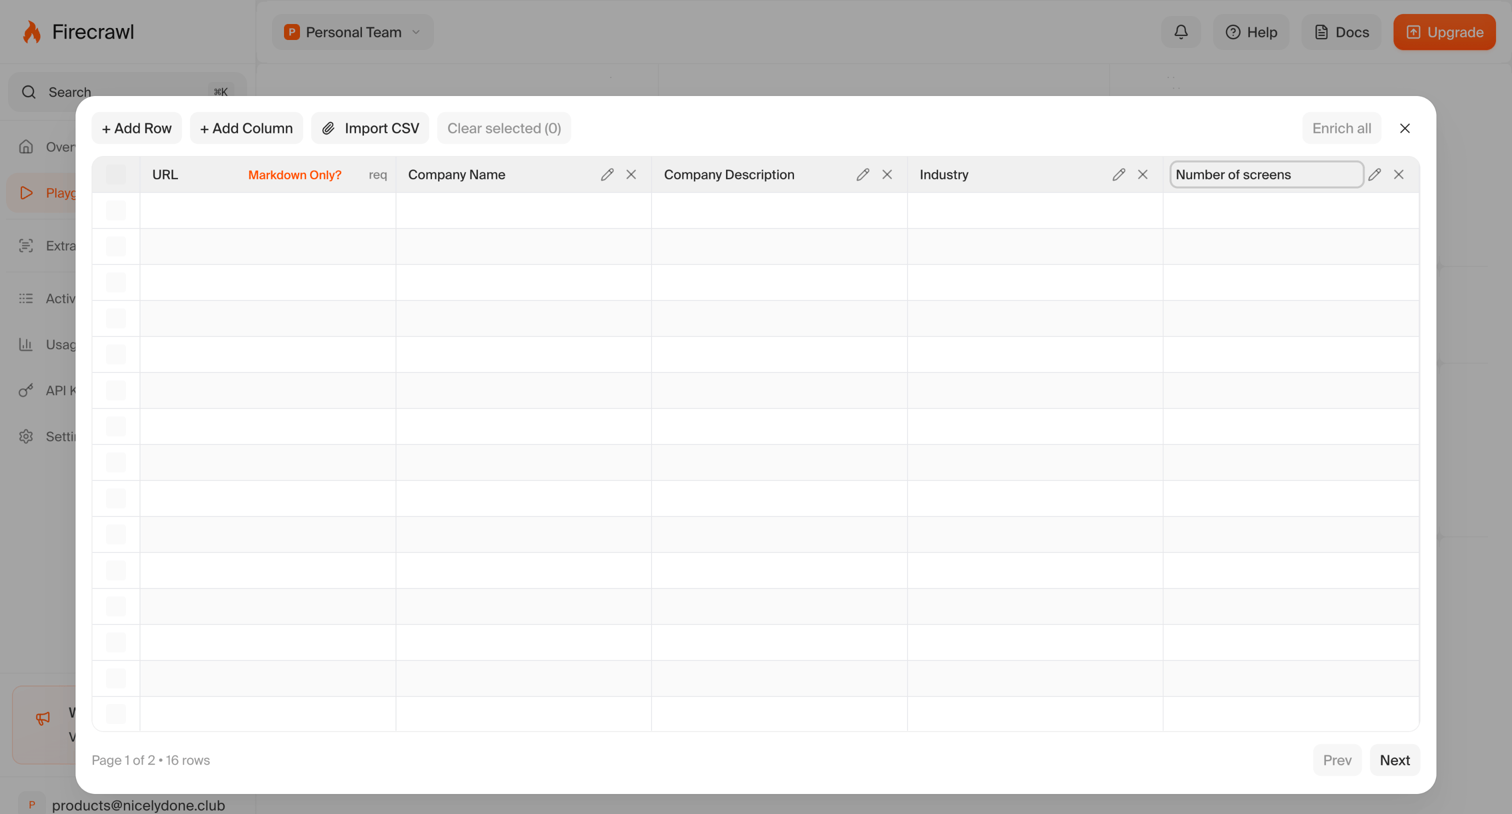
Task: Edit the Company Name column pencil
Action: click(x=607, y=174)
